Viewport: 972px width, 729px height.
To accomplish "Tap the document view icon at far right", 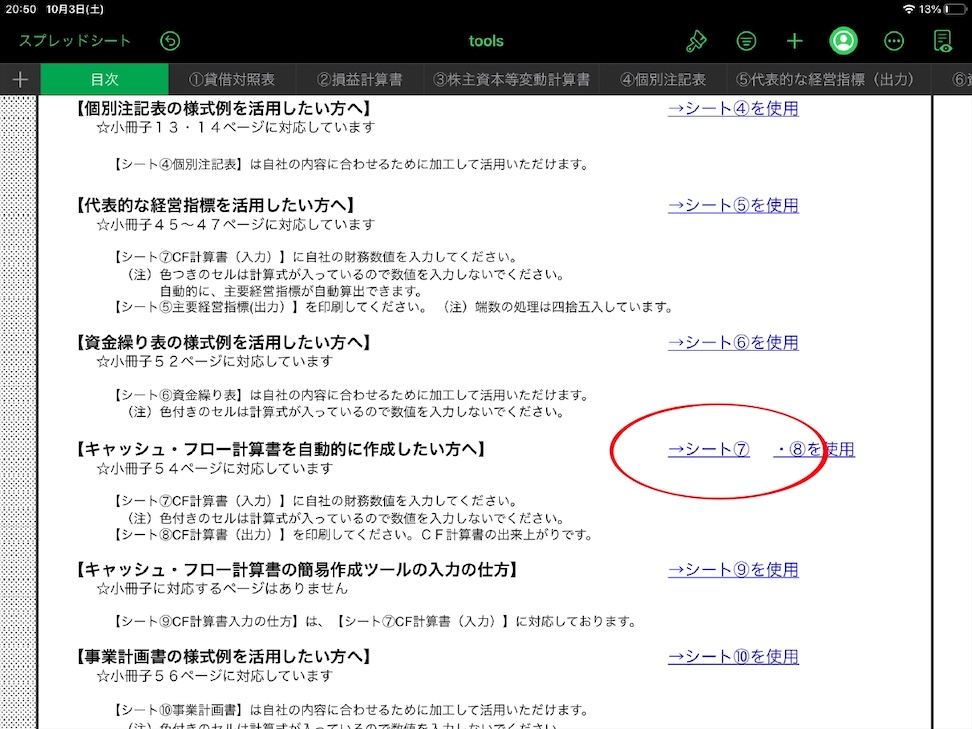I will tap(942, 41).
